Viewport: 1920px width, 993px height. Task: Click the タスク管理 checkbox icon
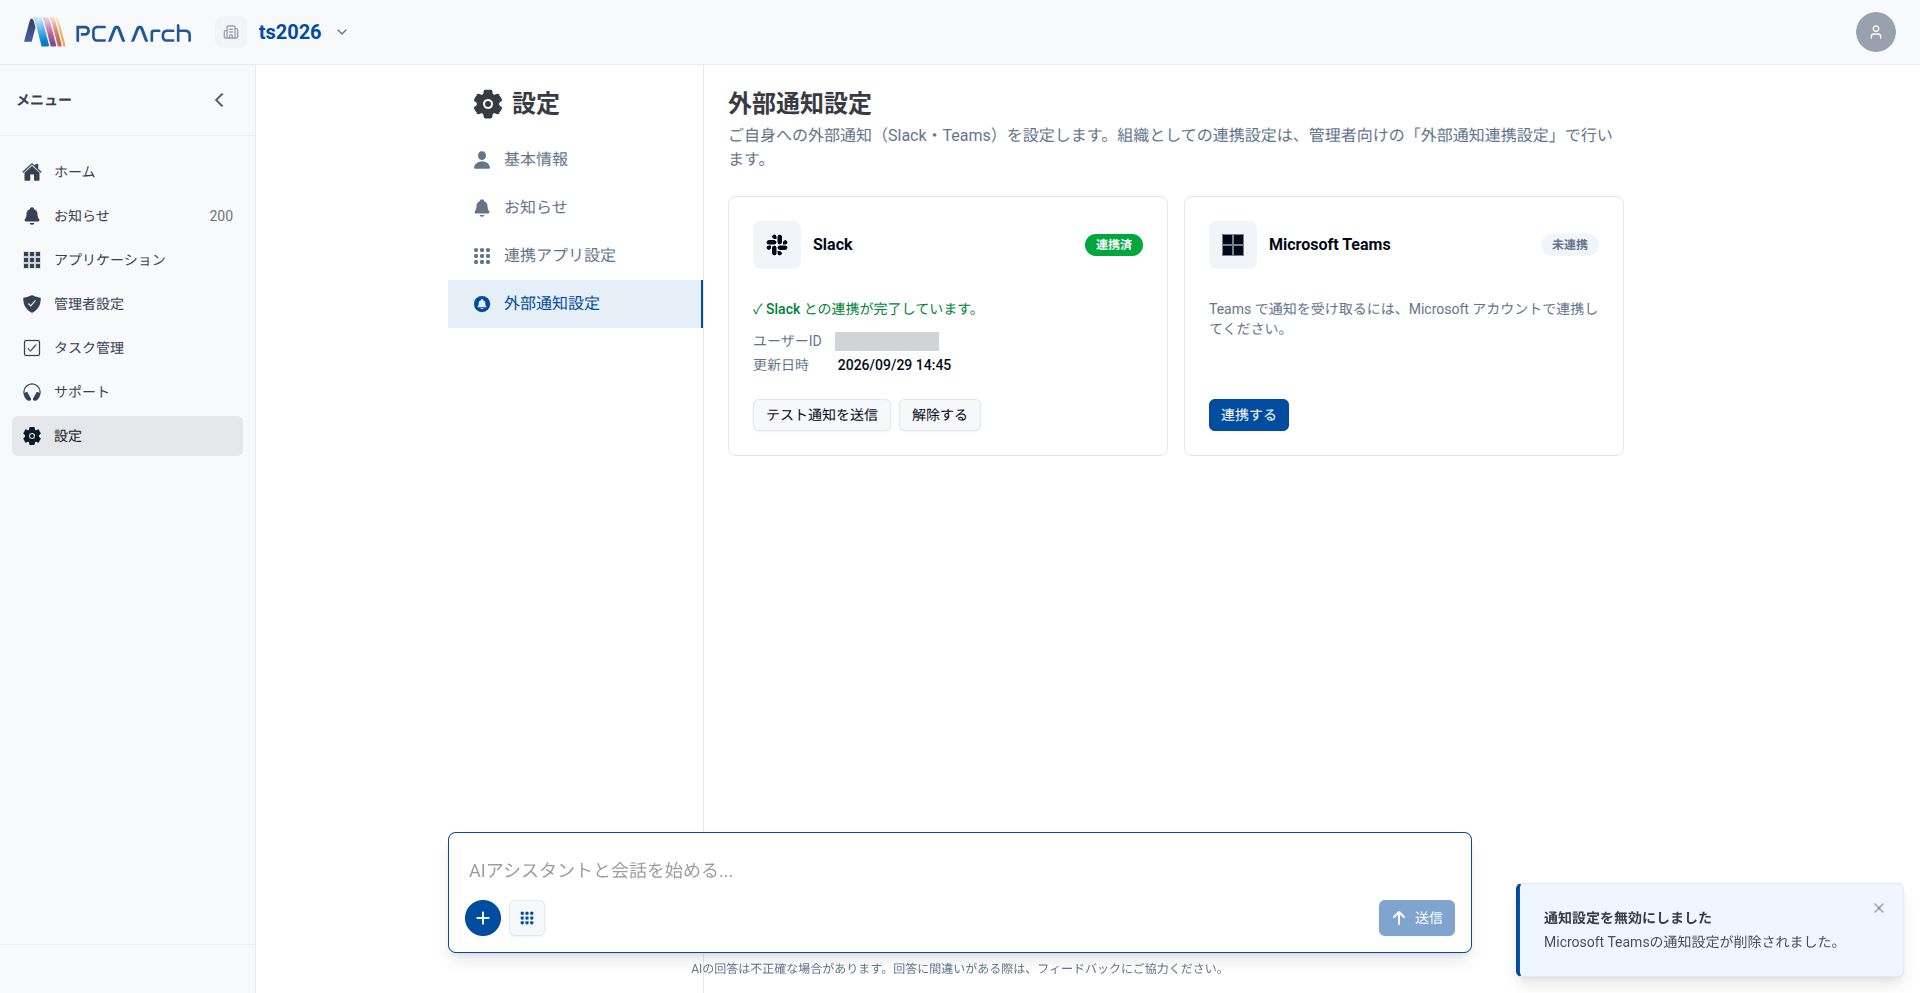[x=32, y=348]
